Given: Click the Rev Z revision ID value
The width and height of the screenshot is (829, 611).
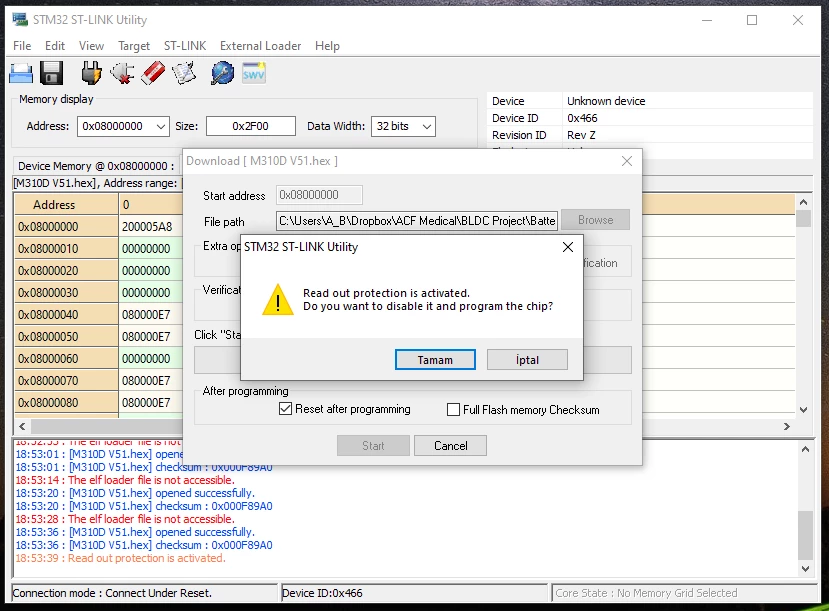Looking at the screenshot, I should 581,135.
